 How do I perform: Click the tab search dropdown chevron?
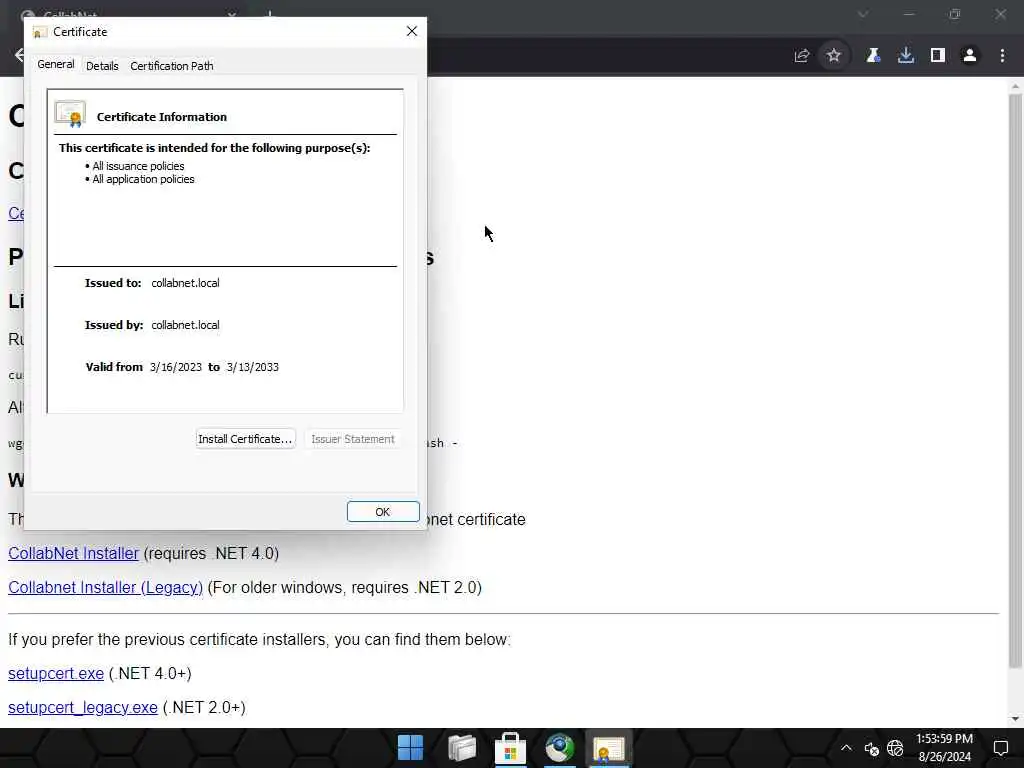863,14
